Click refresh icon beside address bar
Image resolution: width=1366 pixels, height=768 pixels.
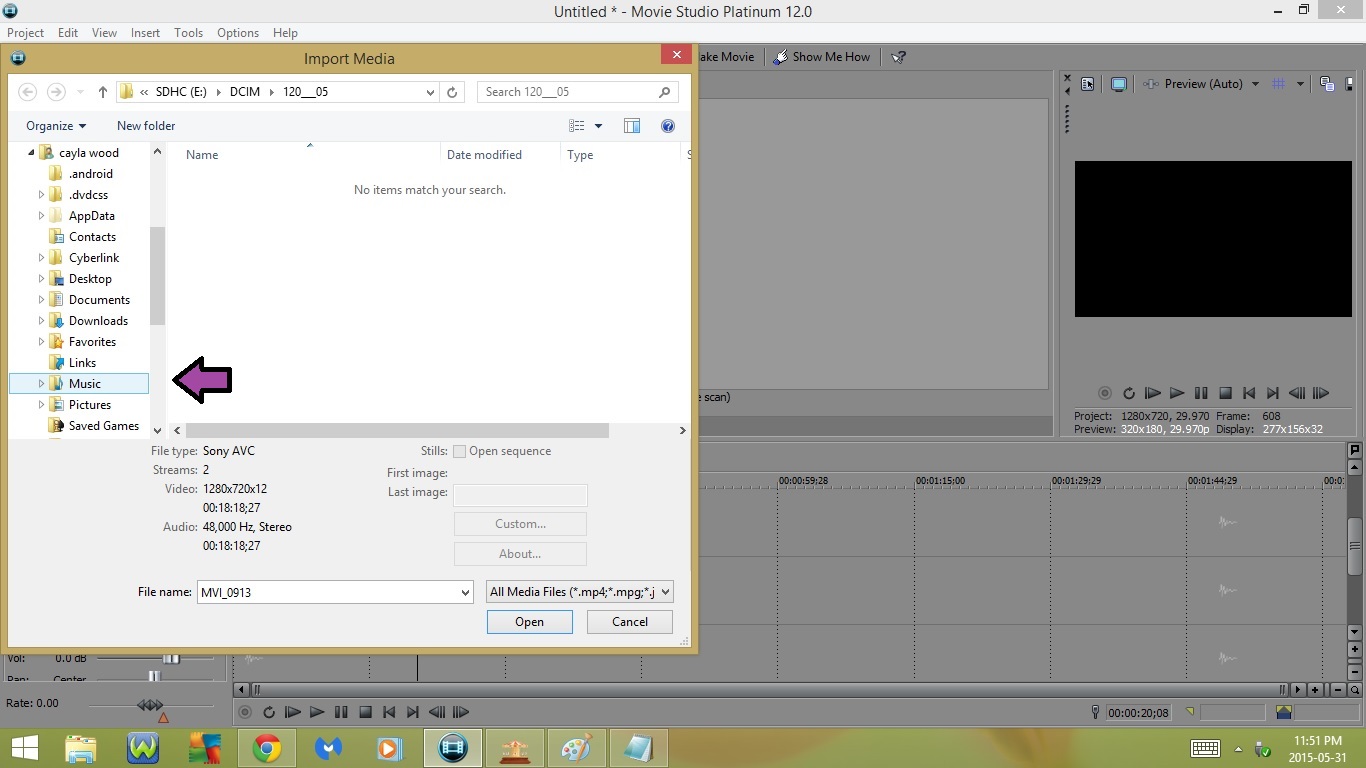pyautogui.click(x=452, y=92)
